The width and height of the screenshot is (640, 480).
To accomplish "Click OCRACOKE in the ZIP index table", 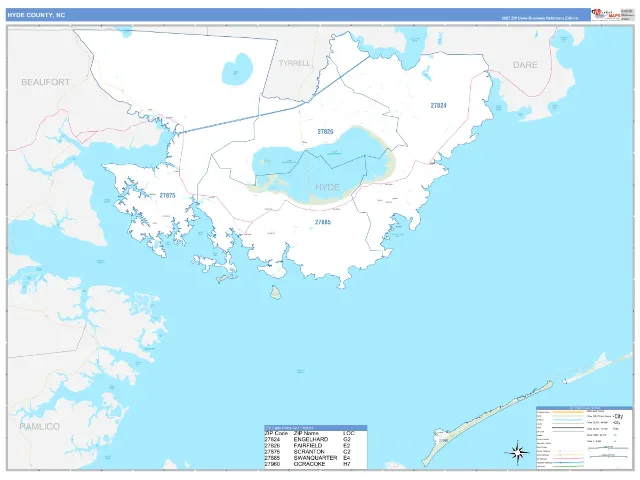I will click(x=309, y=464).
